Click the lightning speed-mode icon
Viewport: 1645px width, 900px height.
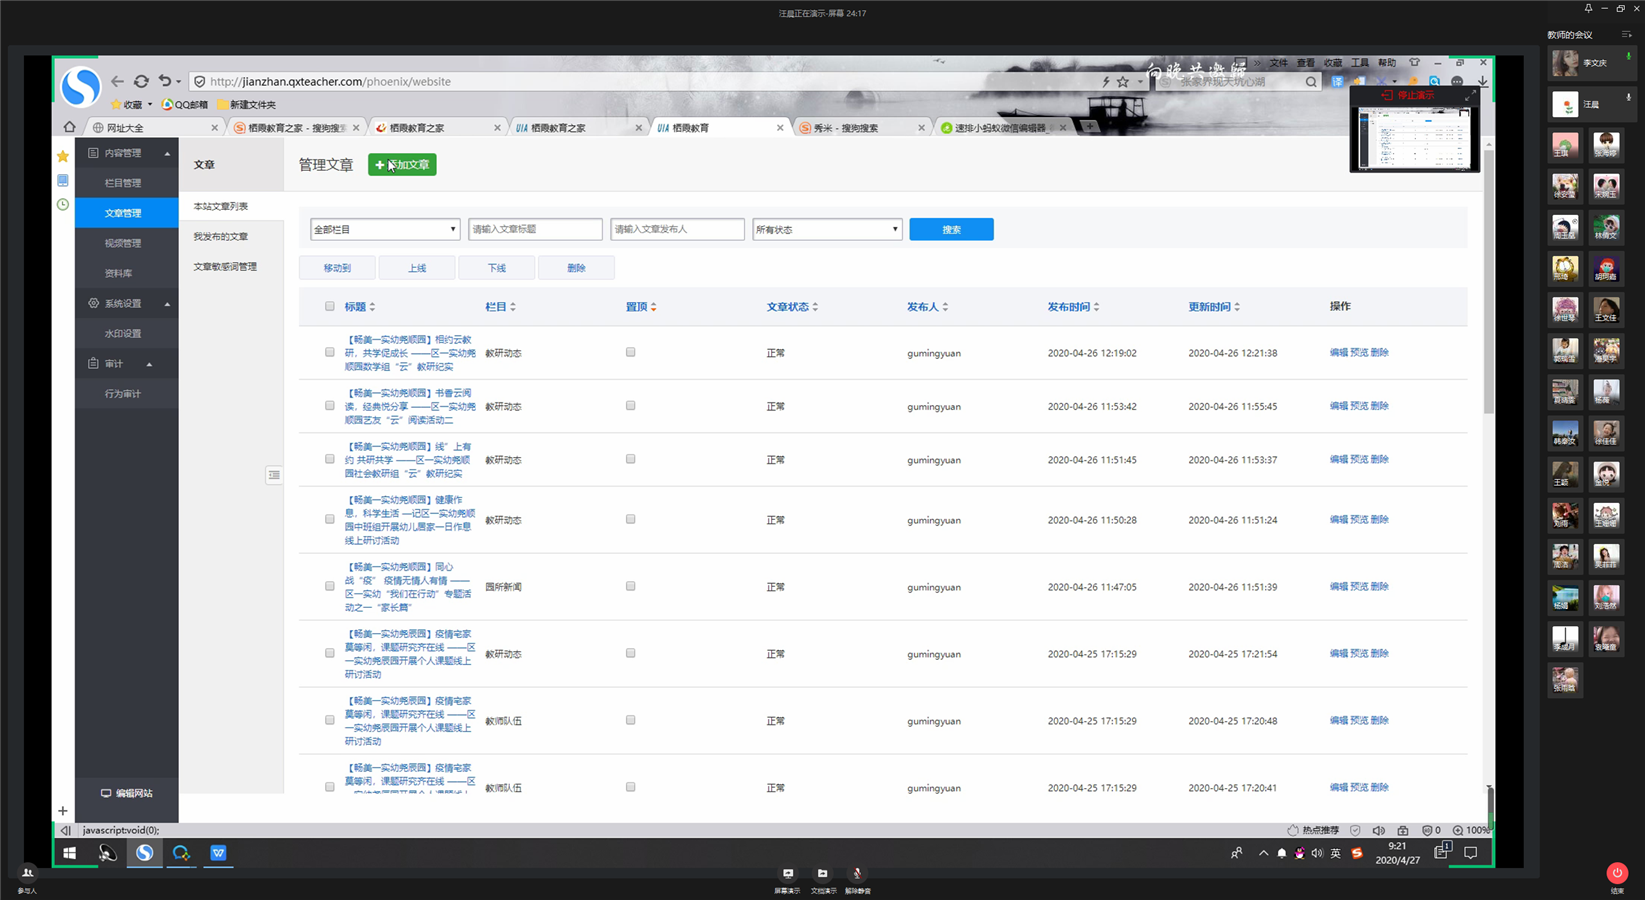click(1106, 82)
